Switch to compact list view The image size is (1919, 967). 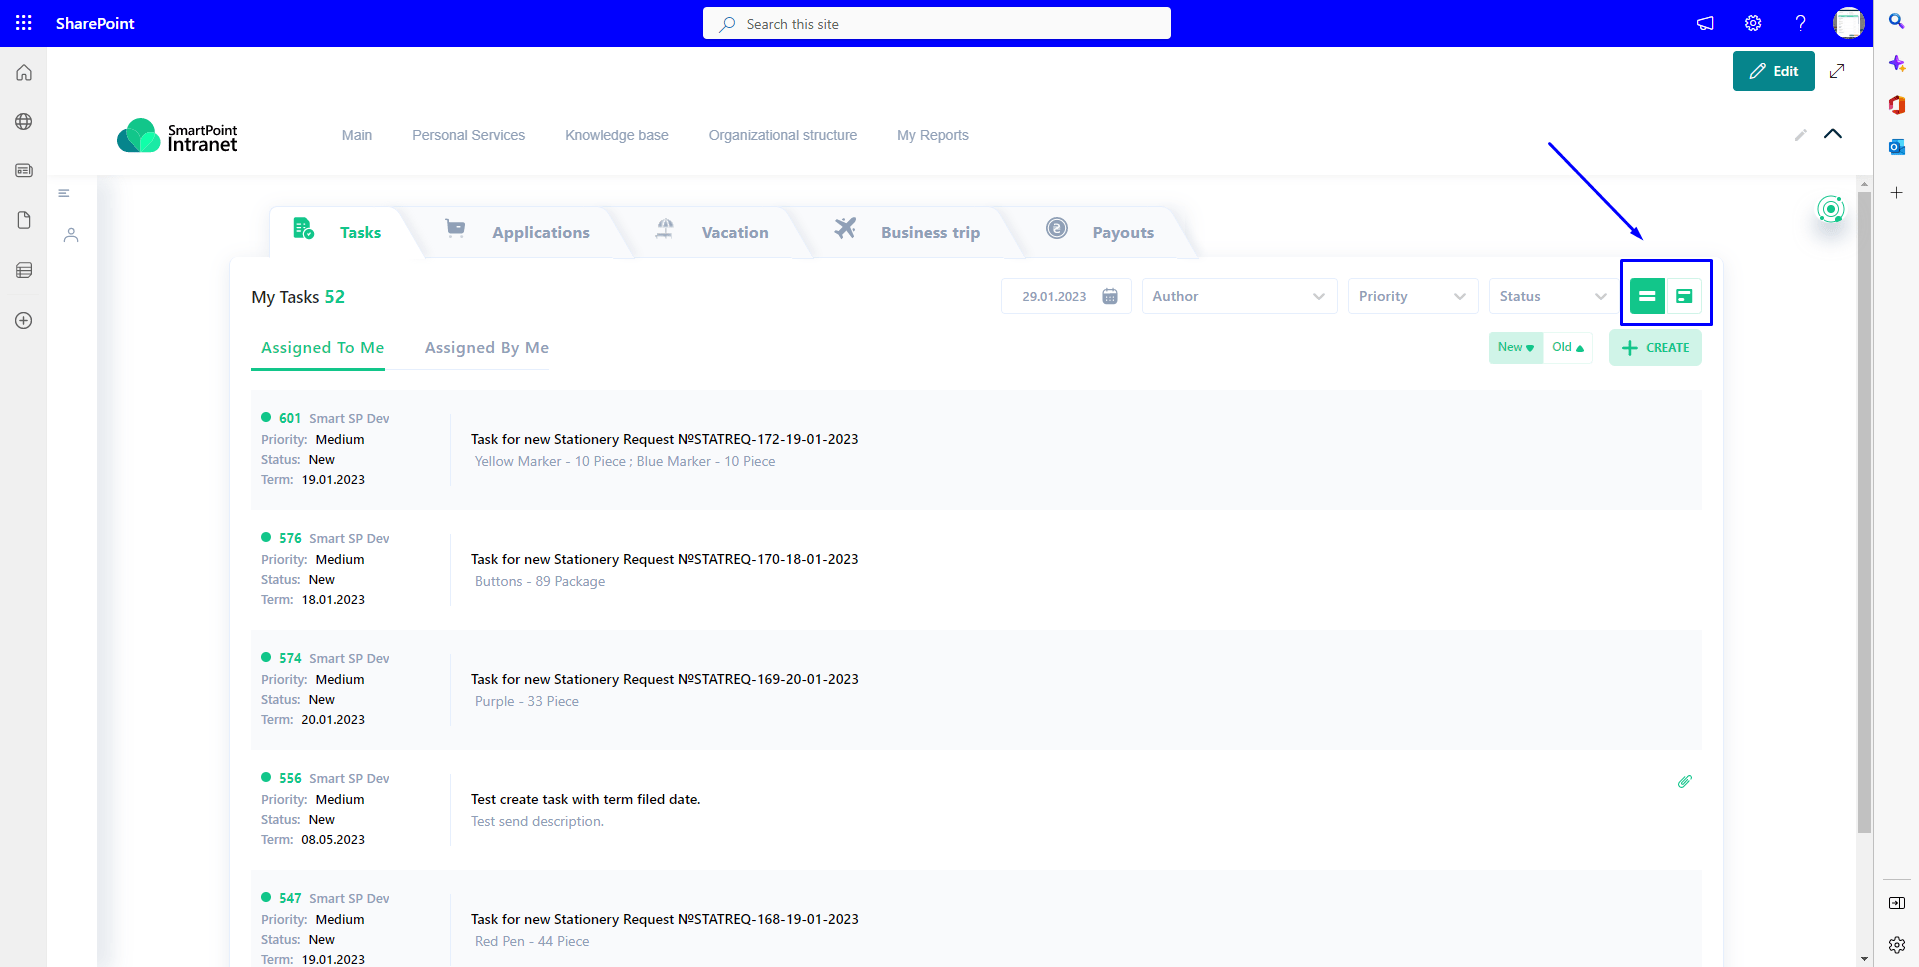(1647, 296)
